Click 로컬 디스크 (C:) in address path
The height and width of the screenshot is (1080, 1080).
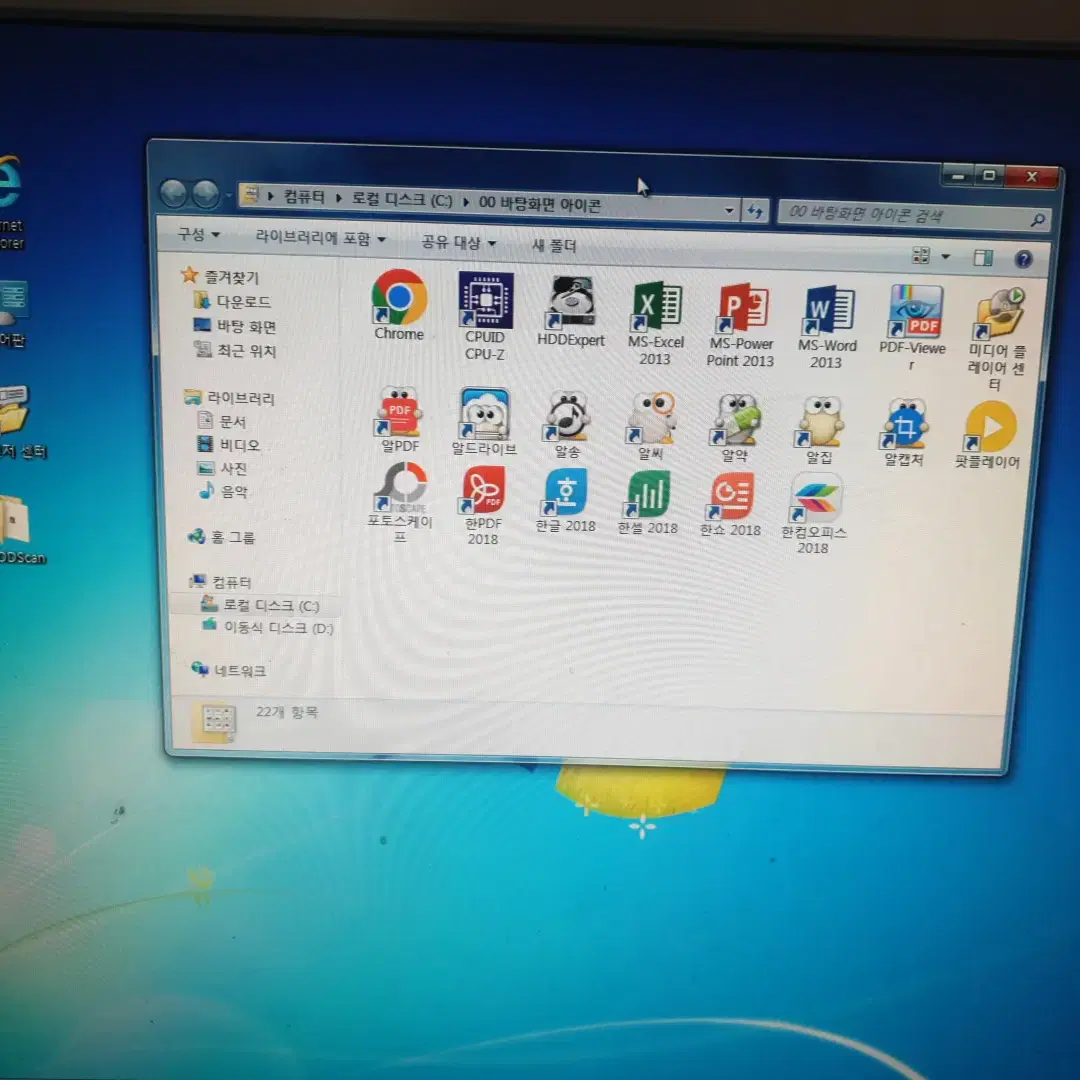point(402,200)
